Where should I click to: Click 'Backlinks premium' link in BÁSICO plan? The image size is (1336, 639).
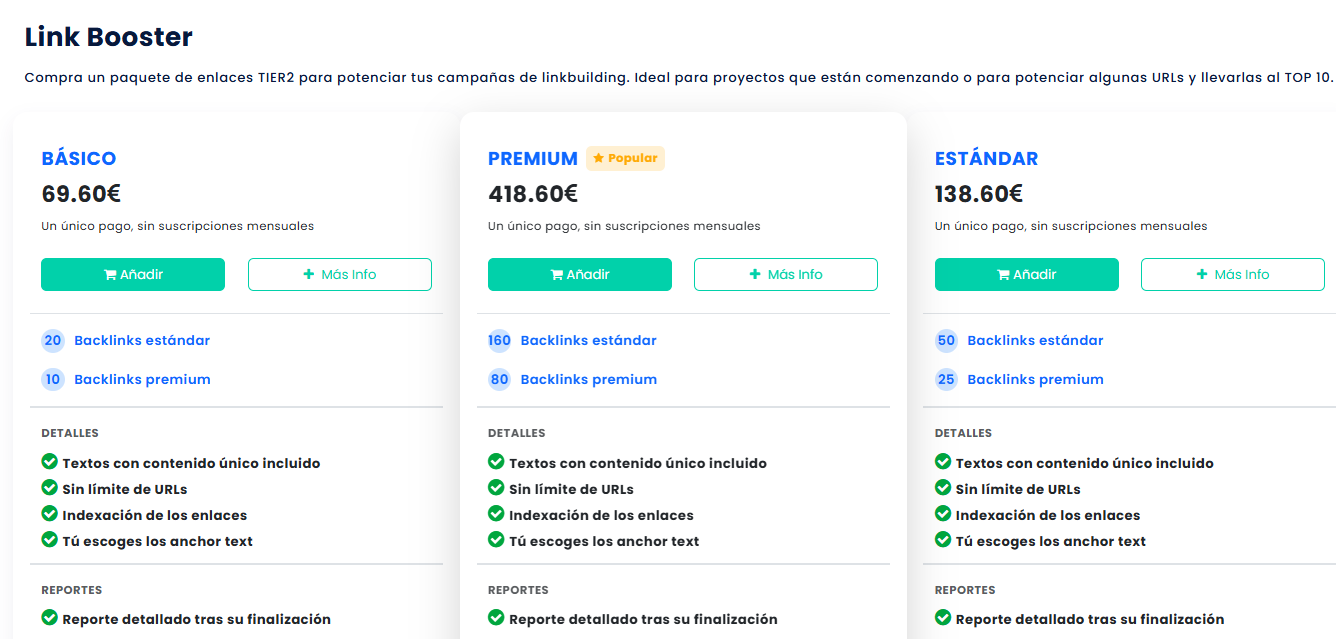142,379
